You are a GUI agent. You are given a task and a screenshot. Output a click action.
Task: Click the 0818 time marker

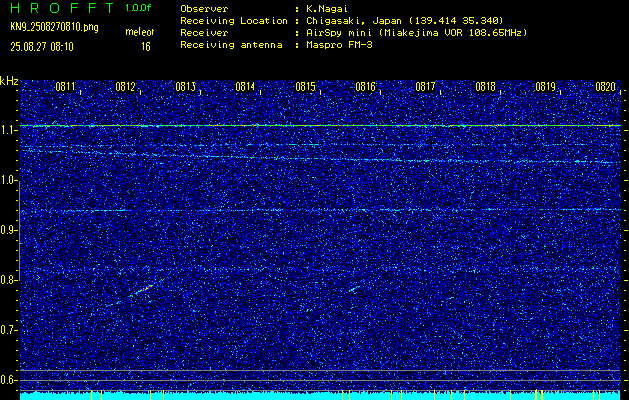pos(485,86)
